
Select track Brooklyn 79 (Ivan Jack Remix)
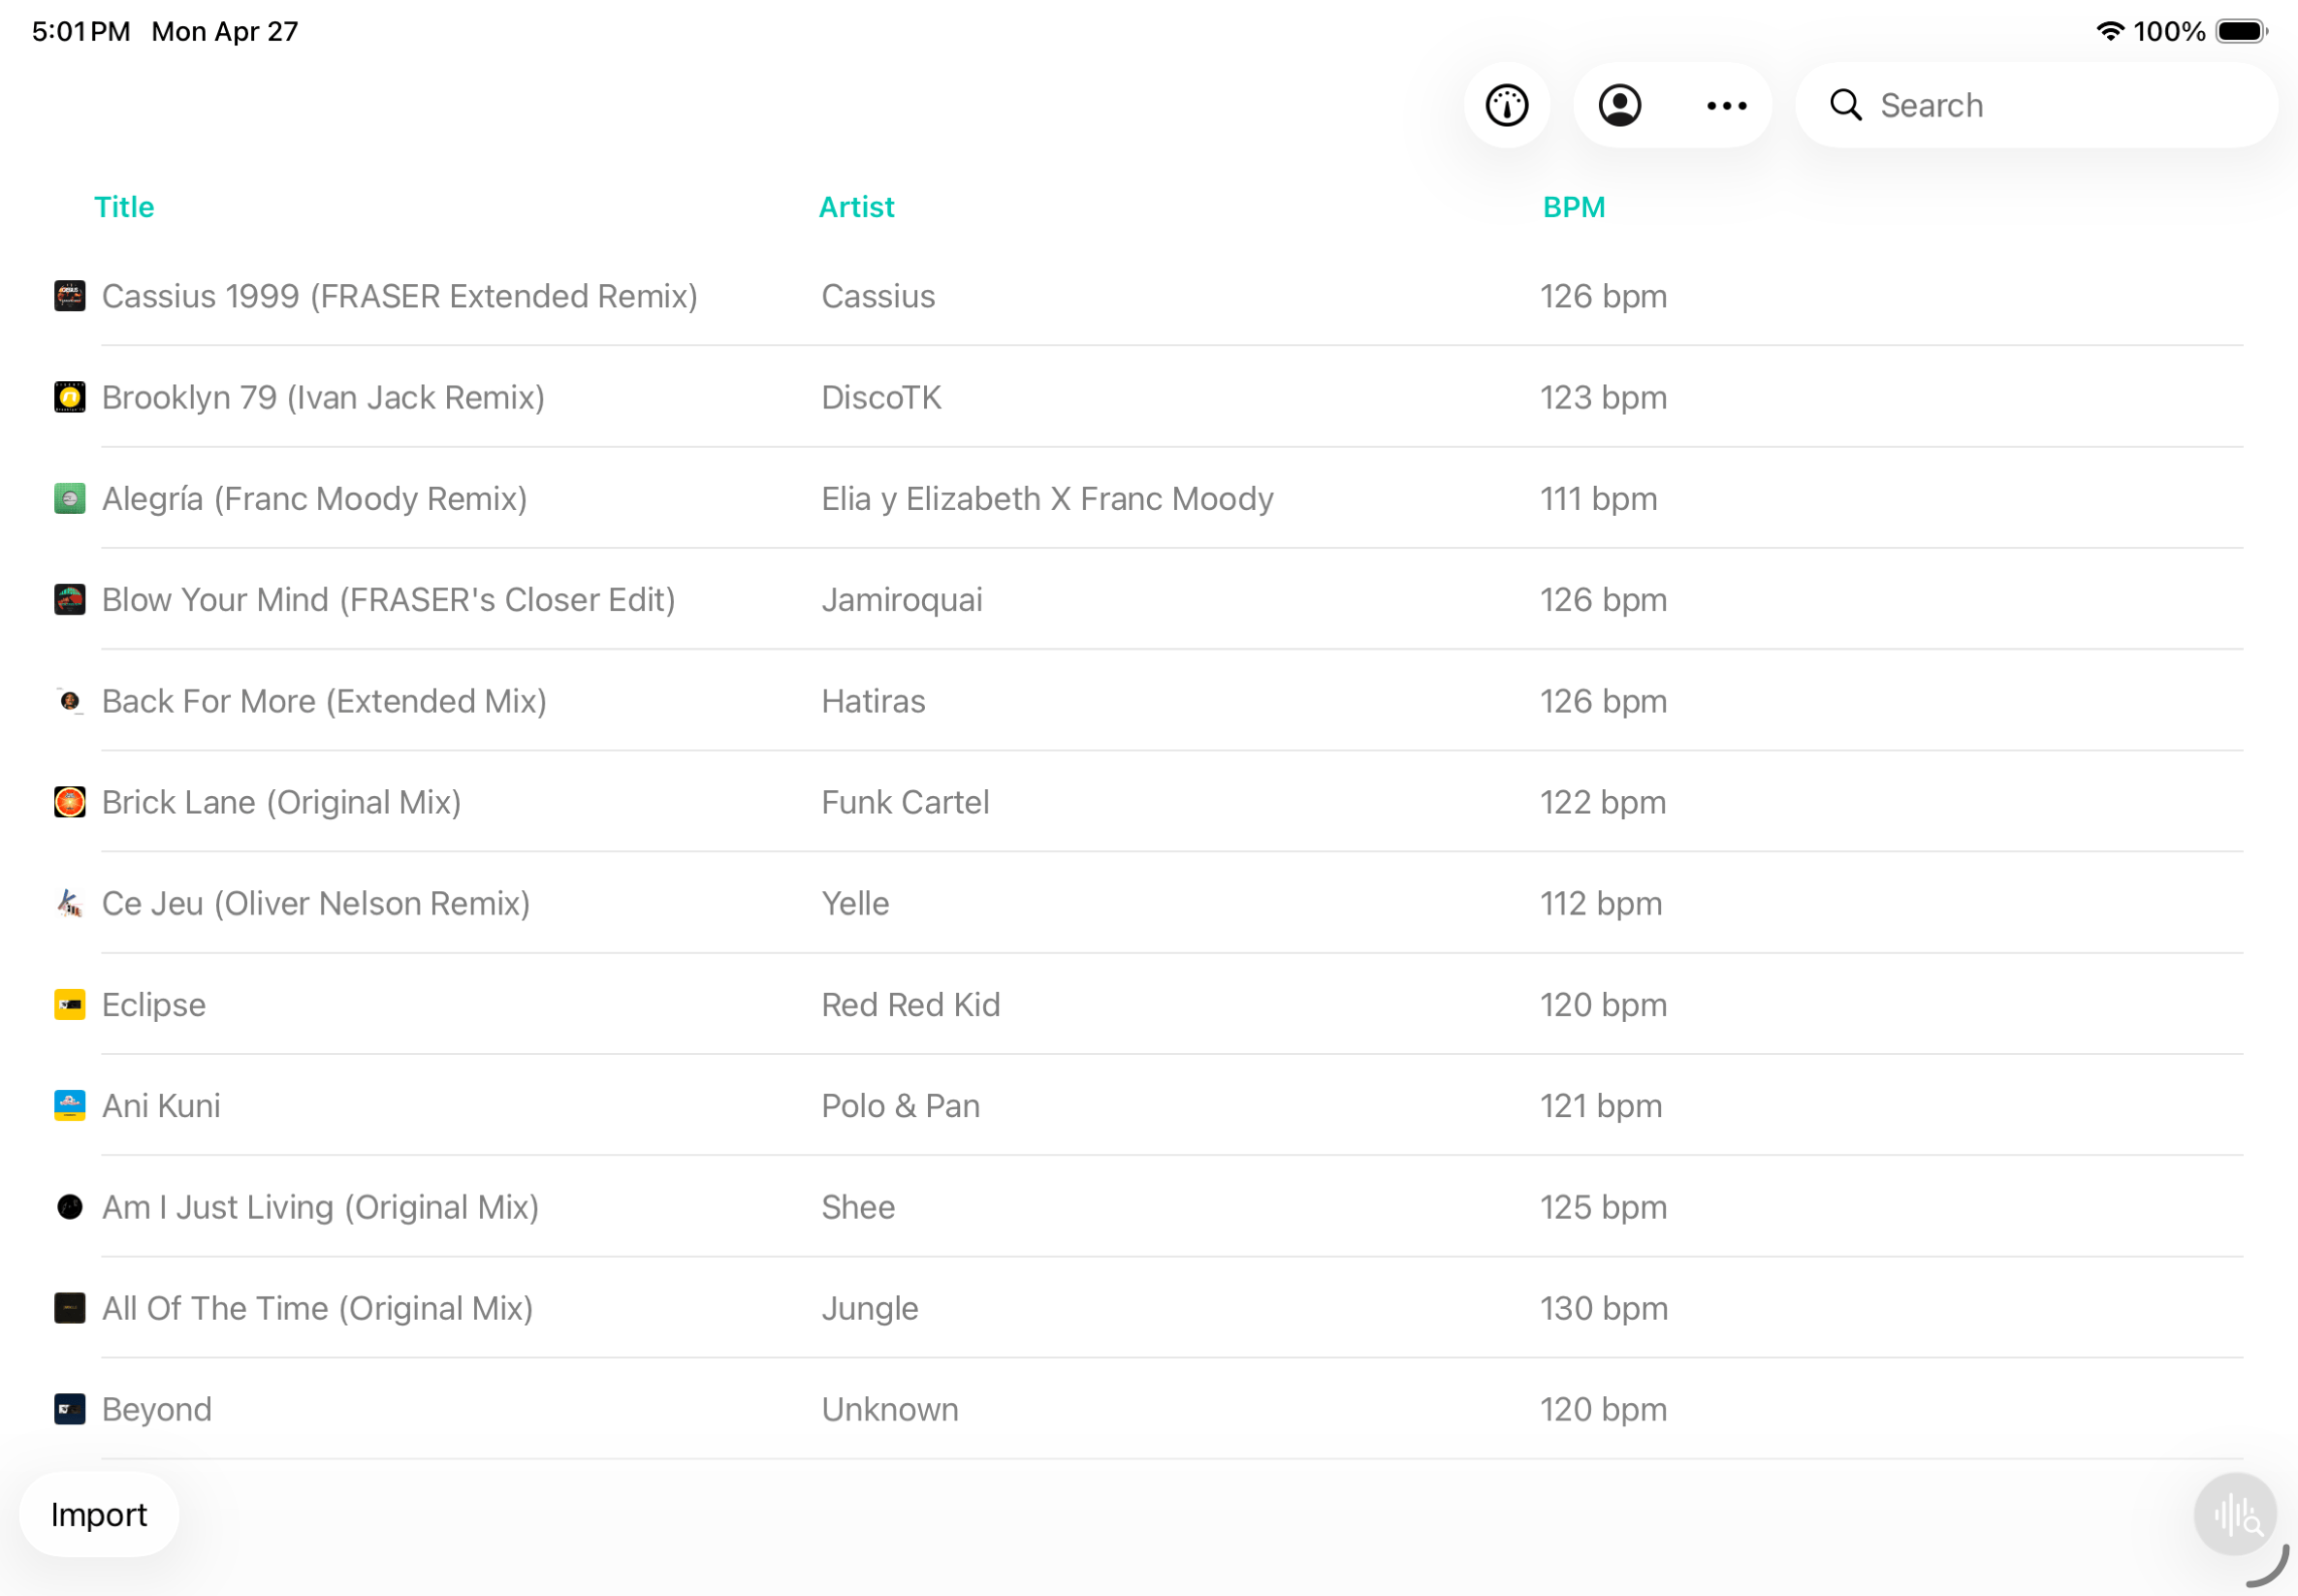pos(323,397)
